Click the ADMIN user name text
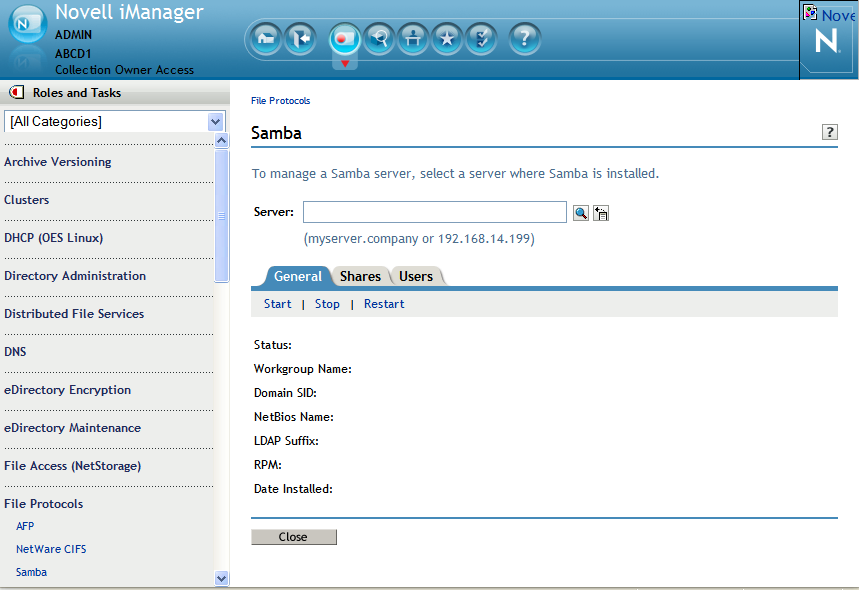Screen dimensions: 859x590 pyautogui.click(x=73, y=35)
